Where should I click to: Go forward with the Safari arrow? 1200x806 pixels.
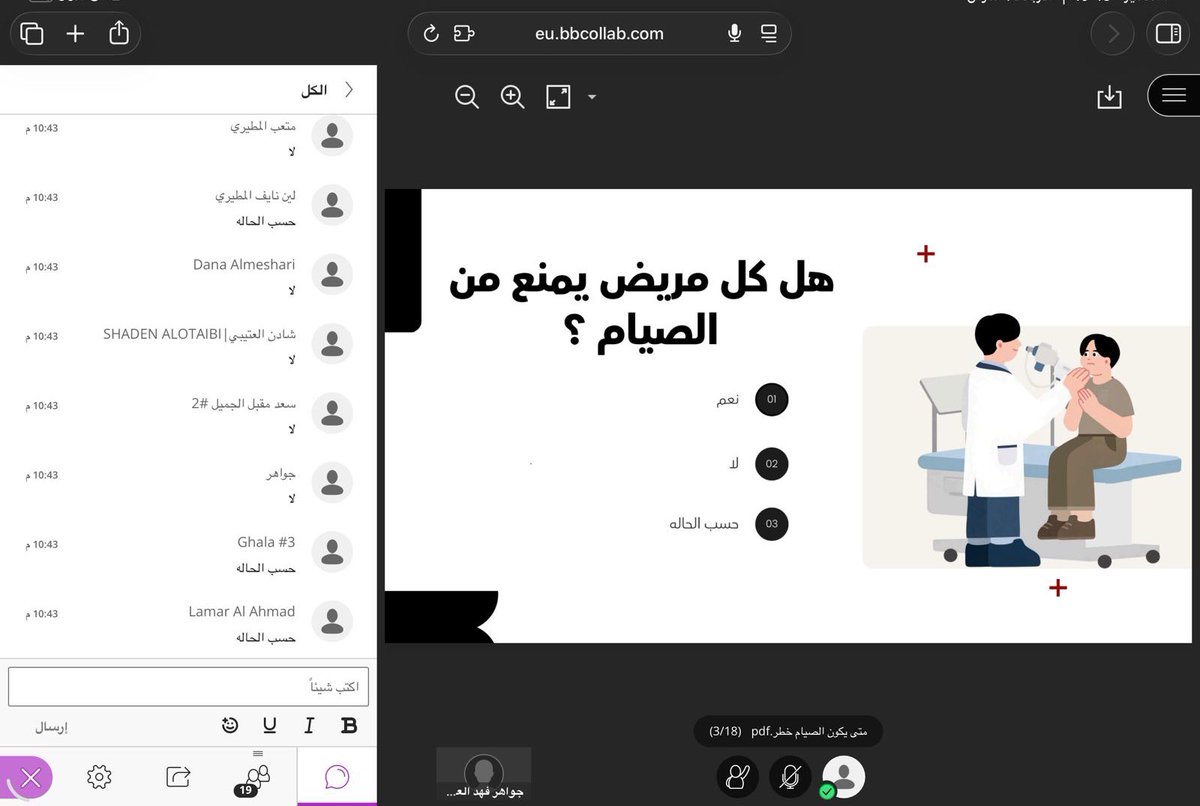point(1112,34)
